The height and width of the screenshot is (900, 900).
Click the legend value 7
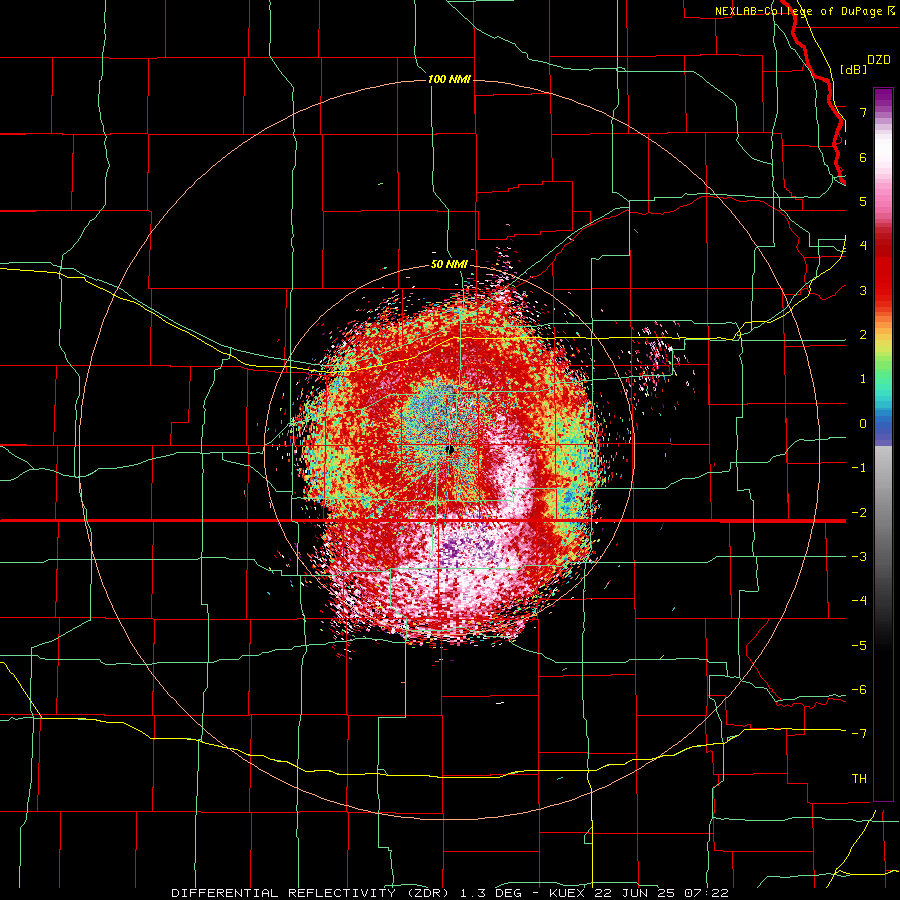click(863, 112)
